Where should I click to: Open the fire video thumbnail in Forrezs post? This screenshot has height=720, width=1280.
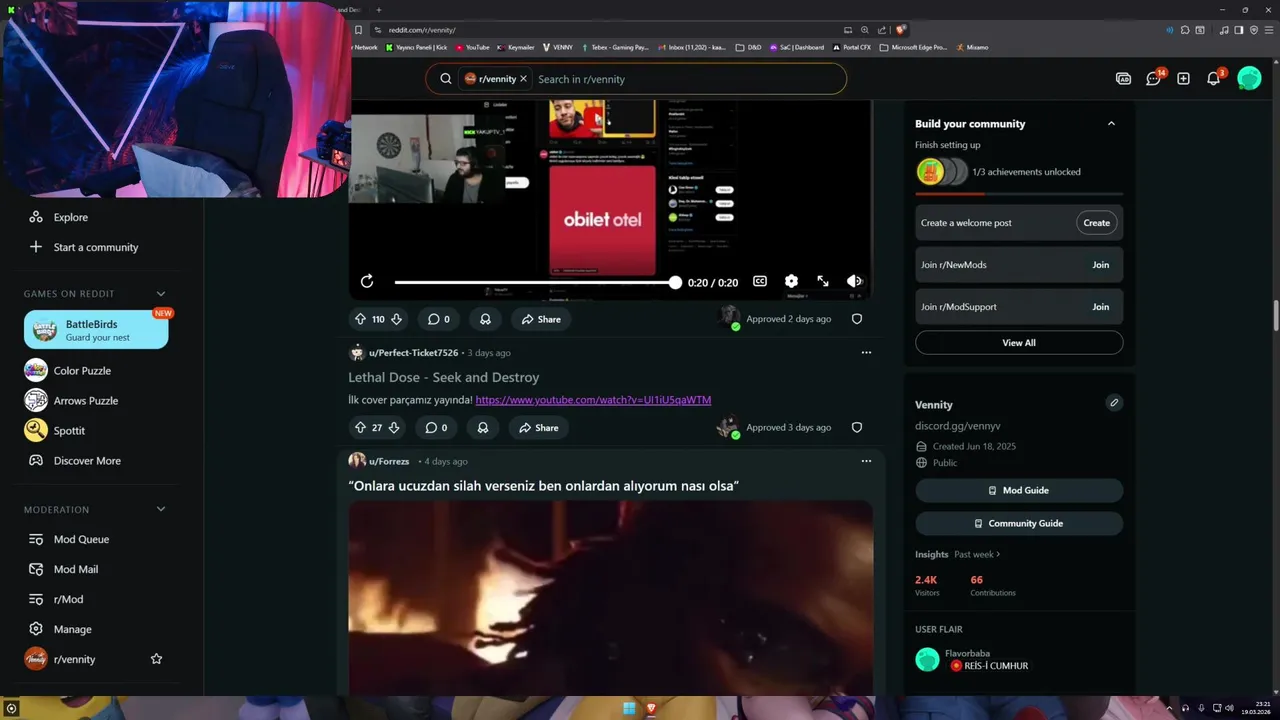coord(610,598)
